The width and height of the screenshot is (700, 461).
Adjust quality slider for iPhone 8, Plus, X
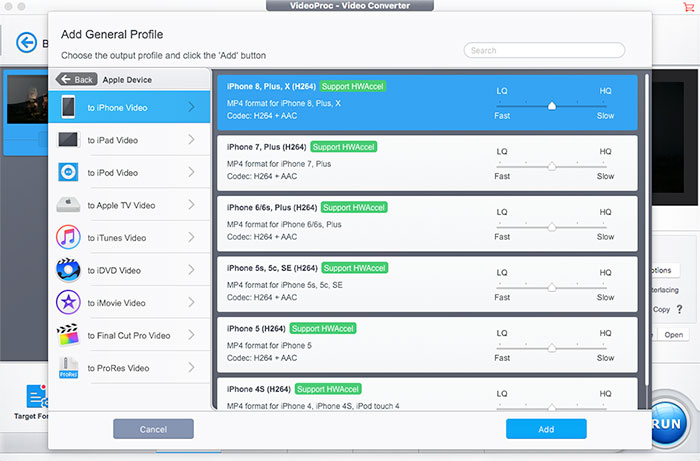(552, 106)
